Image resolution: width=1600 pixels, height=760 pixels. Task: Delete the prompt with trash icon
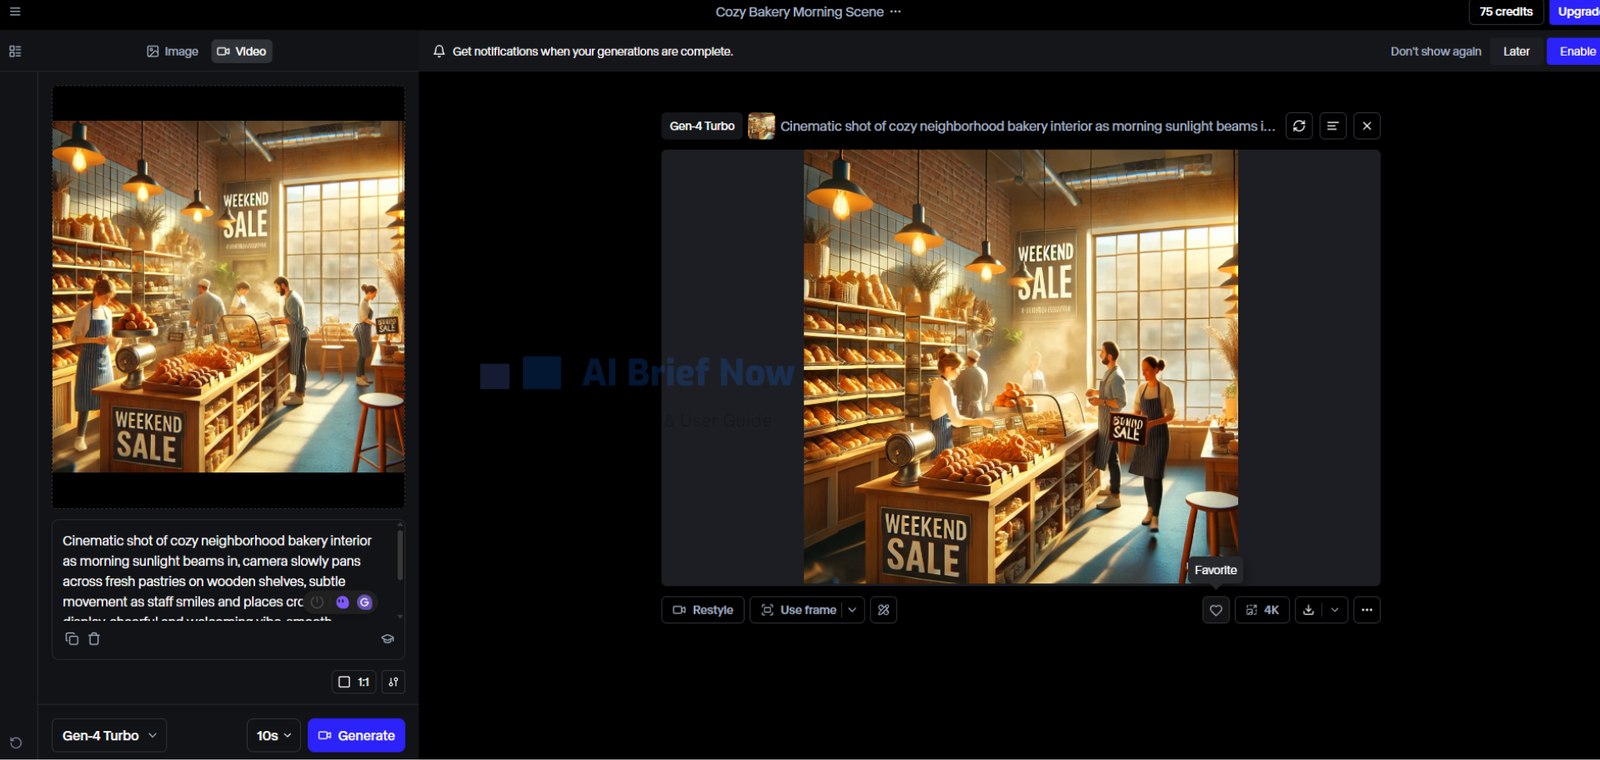94,639
